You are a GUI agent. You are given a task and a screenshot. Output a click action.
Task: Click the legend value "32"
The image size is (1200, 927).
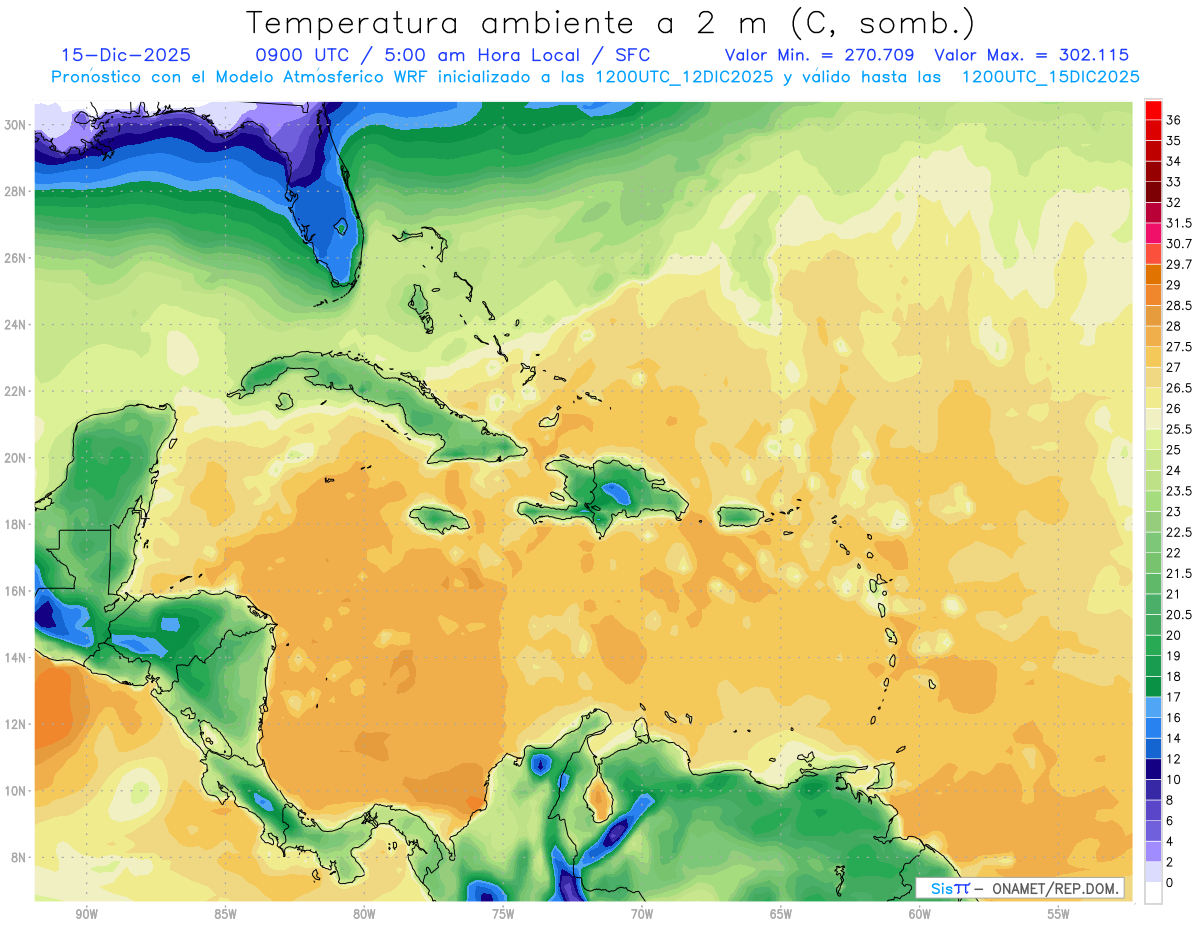click(x=1174, y=202)
